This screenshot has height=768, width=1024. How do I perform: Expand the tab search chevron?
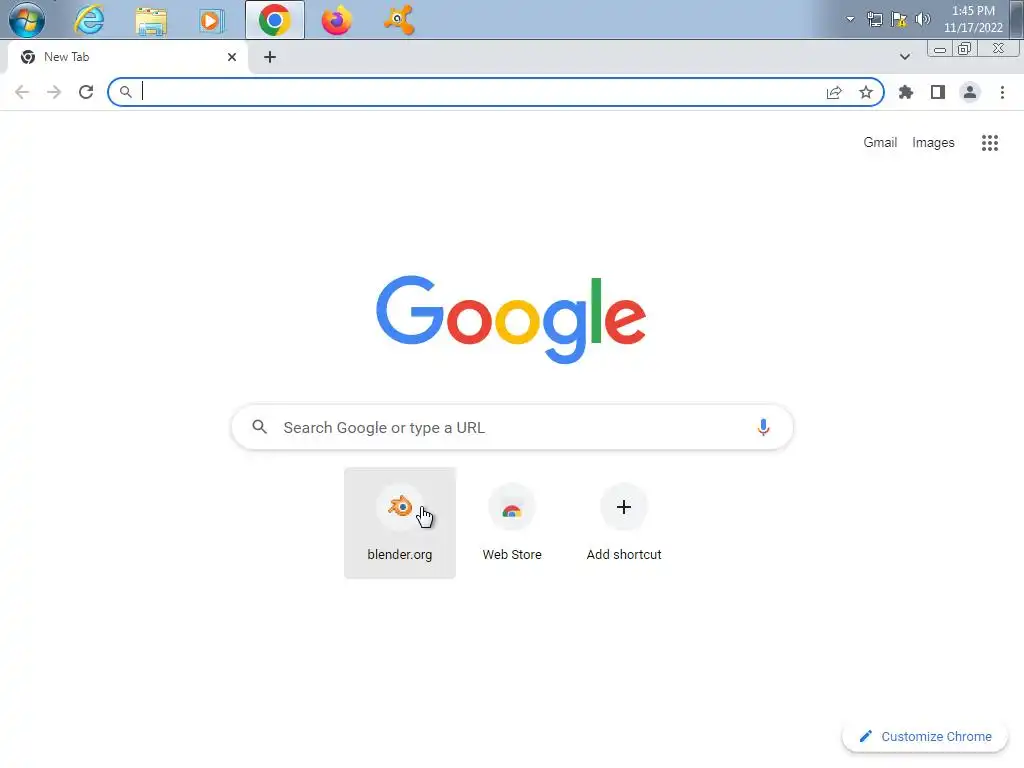[904, 57]
